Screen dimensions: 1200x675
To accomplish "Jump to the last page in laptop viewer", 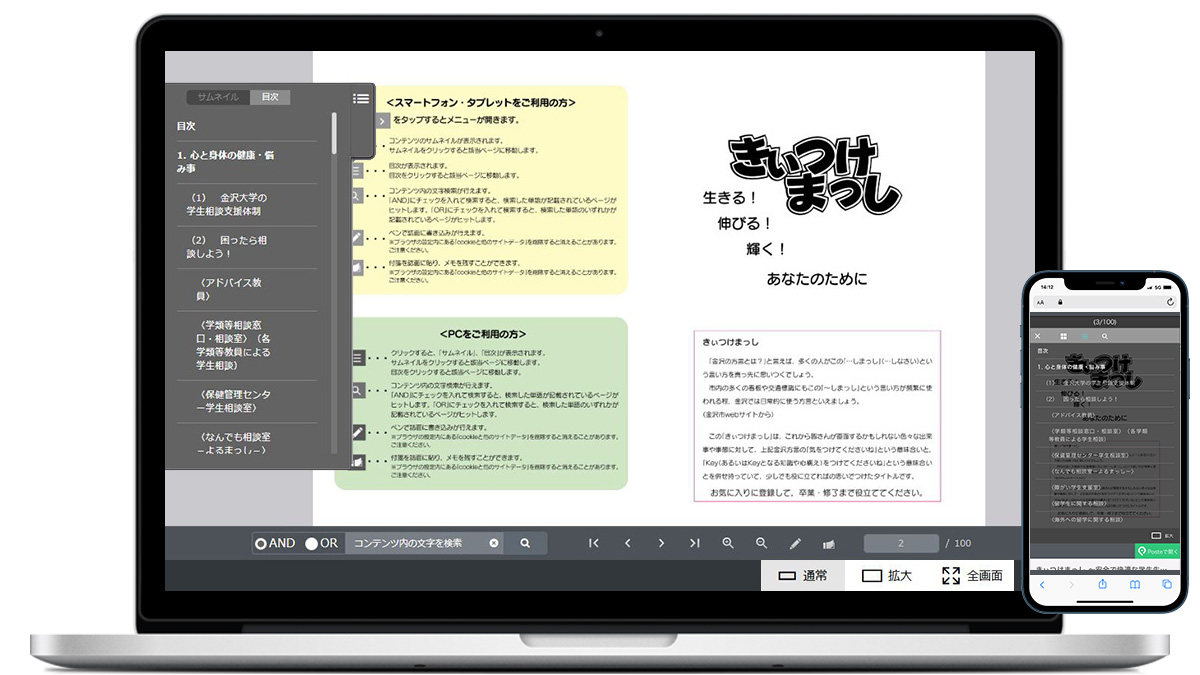I will [x=694, y=543].
